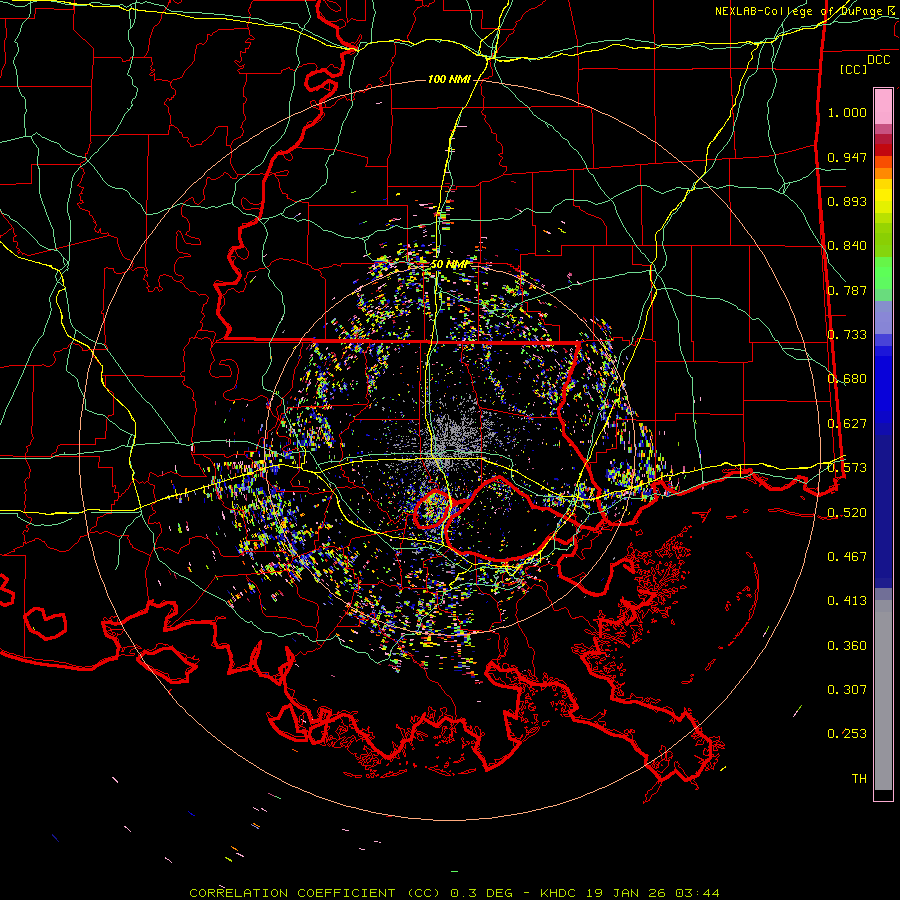The width and height of the screenshot is (900, 900).
Task: Click the 0.840 scale value
Action: coord(847,246)
